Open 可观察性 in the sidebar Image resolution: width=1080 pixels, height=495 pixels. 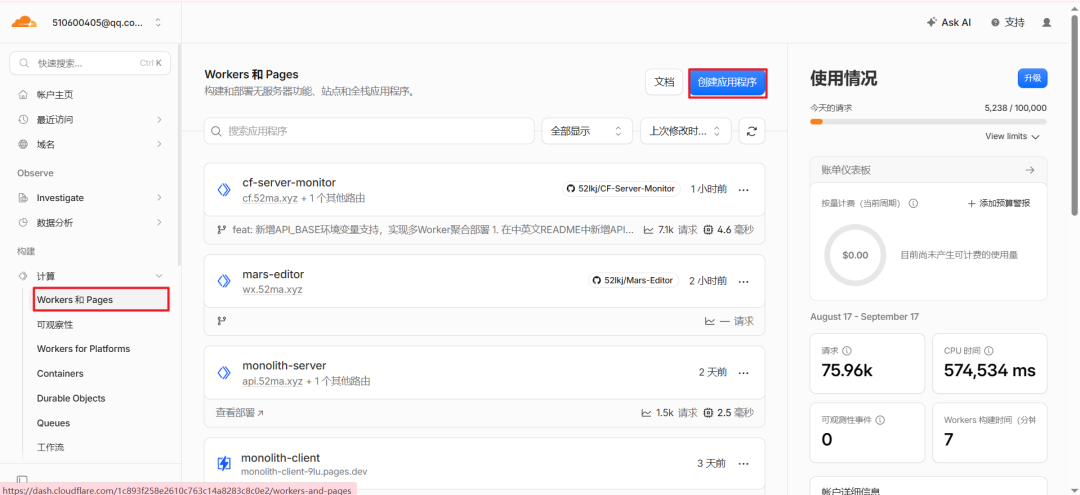(x=55, y=324)
